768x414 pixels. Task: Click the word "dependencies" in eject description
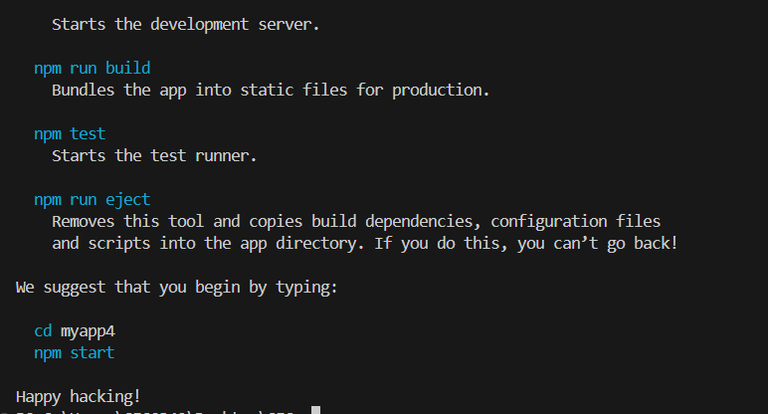tap(418, 221)
